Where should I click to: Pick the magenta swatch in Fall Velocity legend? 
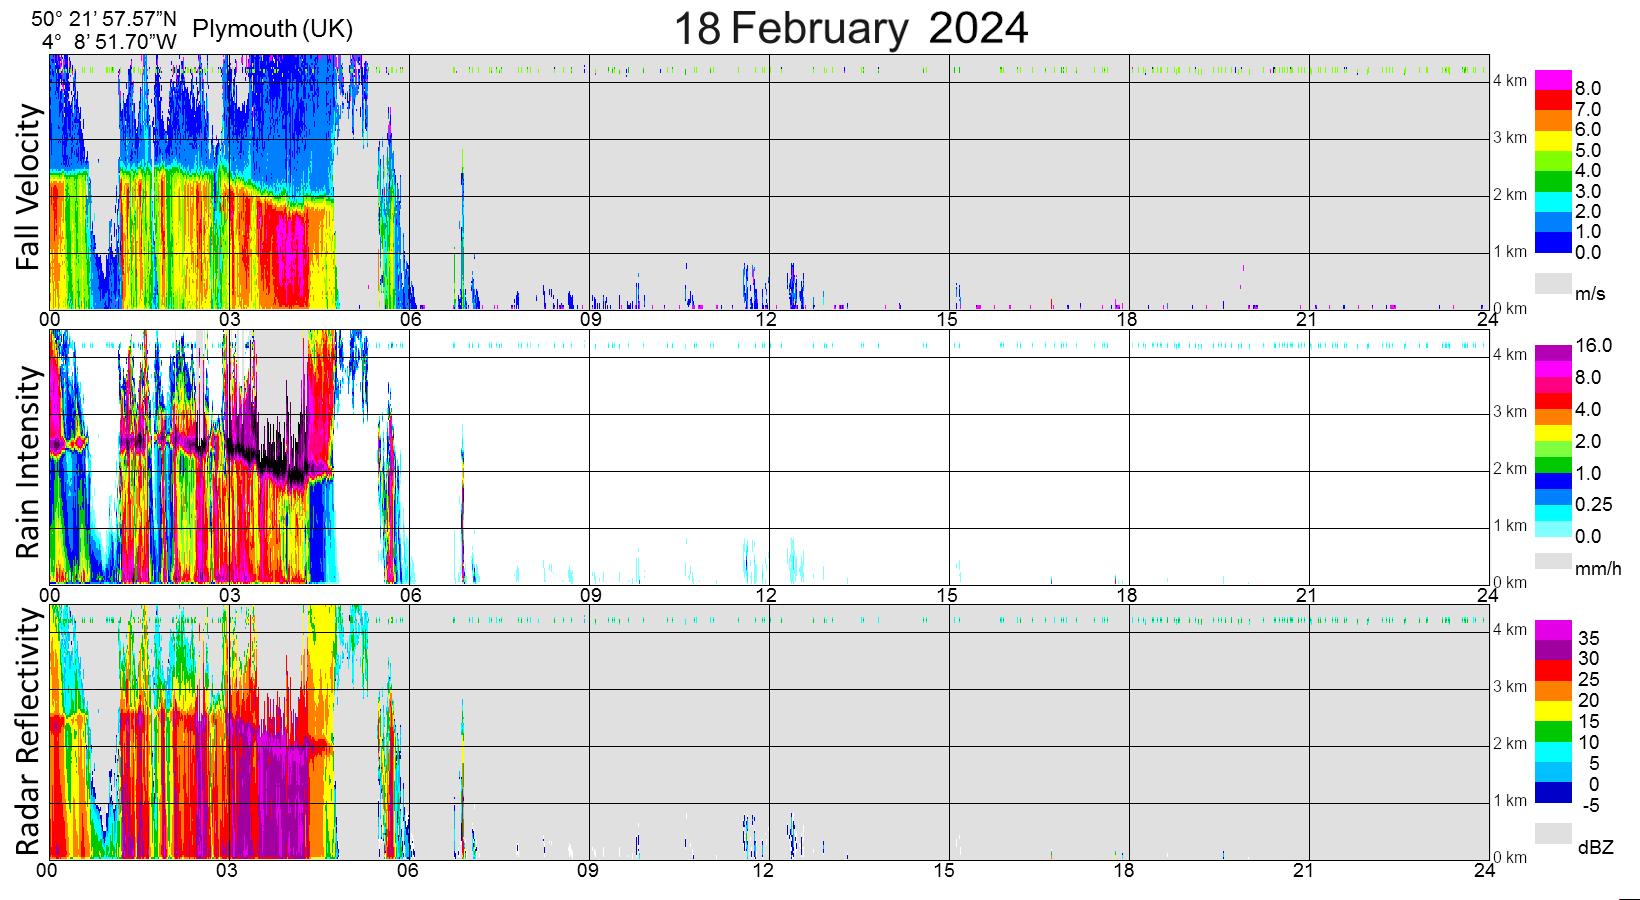point(1554,80)
